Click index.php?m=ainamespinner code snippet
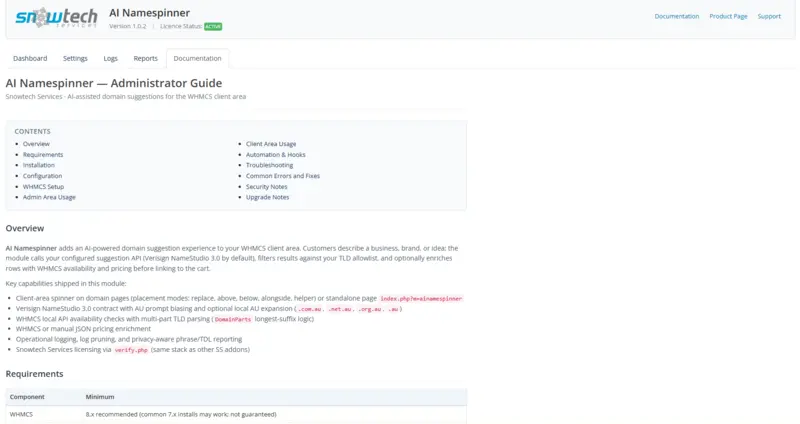The height and width of the screenshot is (424, 800). point(421,298)
